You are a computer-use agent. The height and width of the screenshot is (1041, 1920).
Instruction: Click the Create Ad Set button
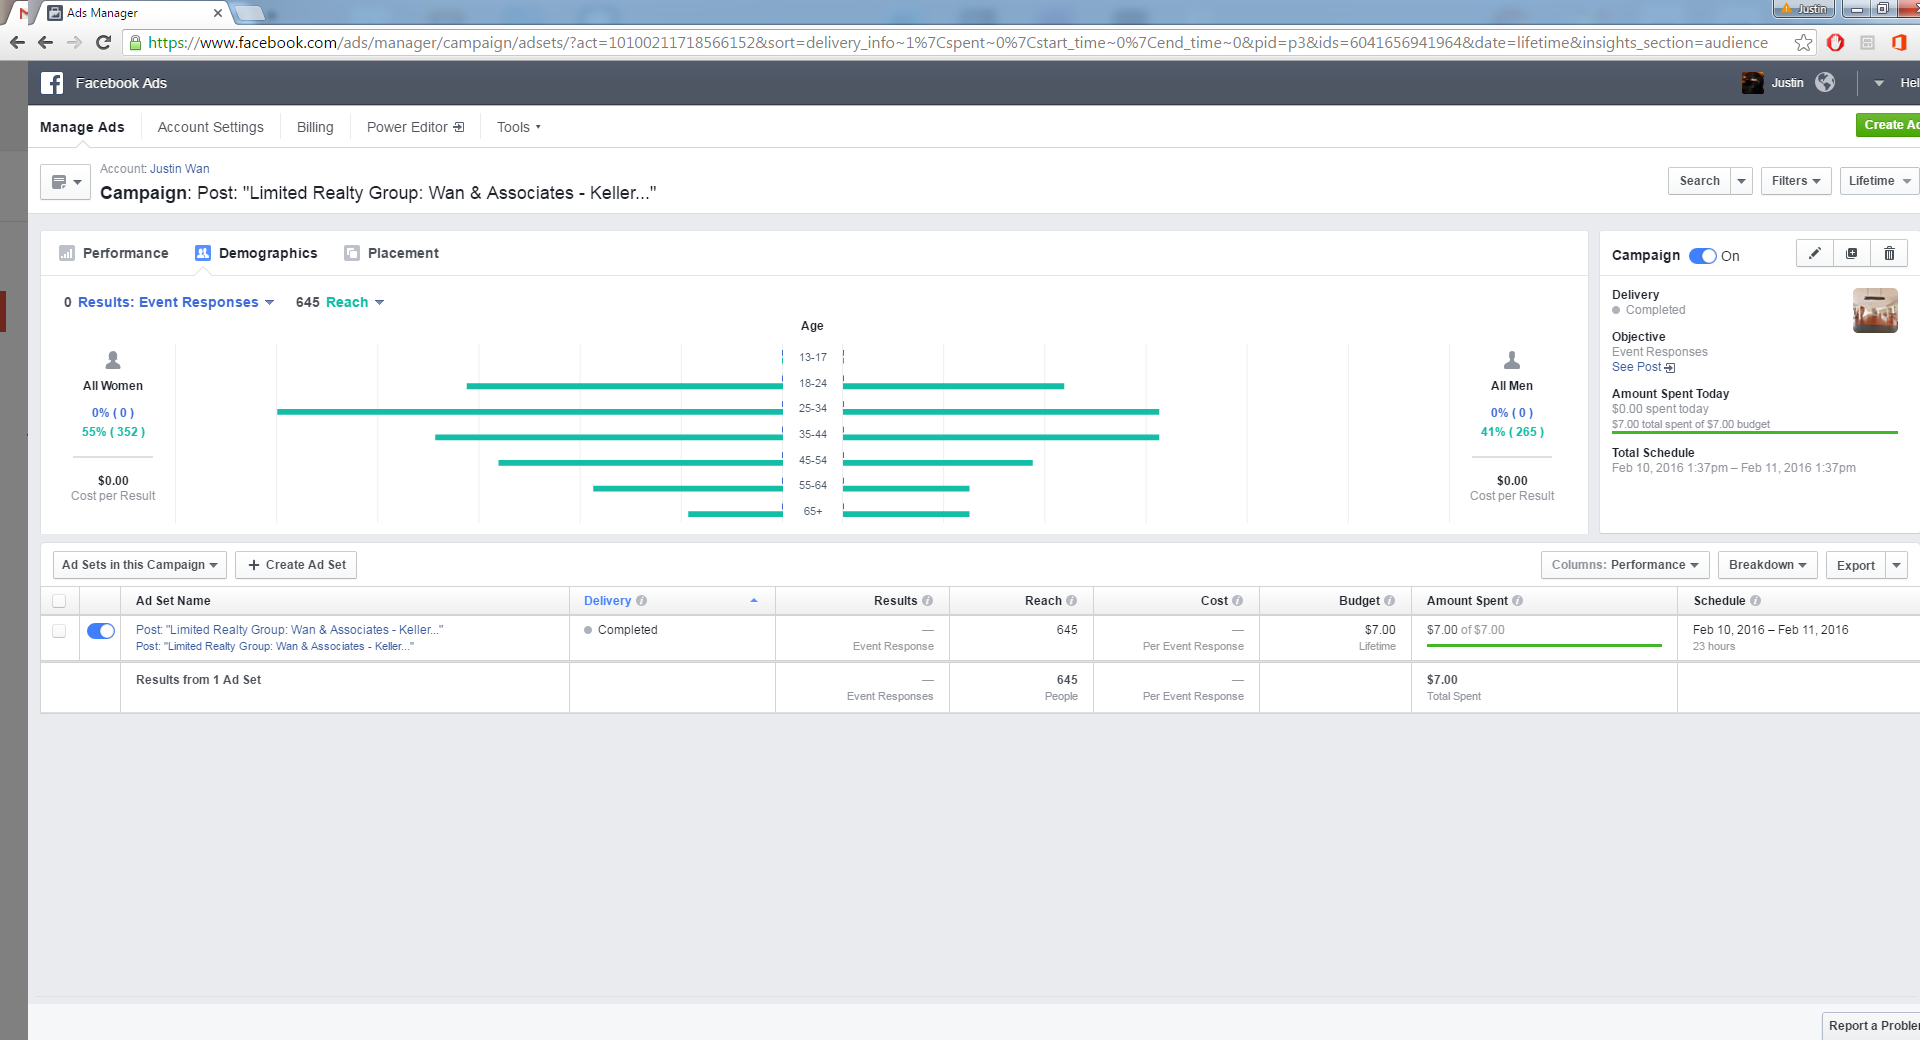click(x=296, y=565)
